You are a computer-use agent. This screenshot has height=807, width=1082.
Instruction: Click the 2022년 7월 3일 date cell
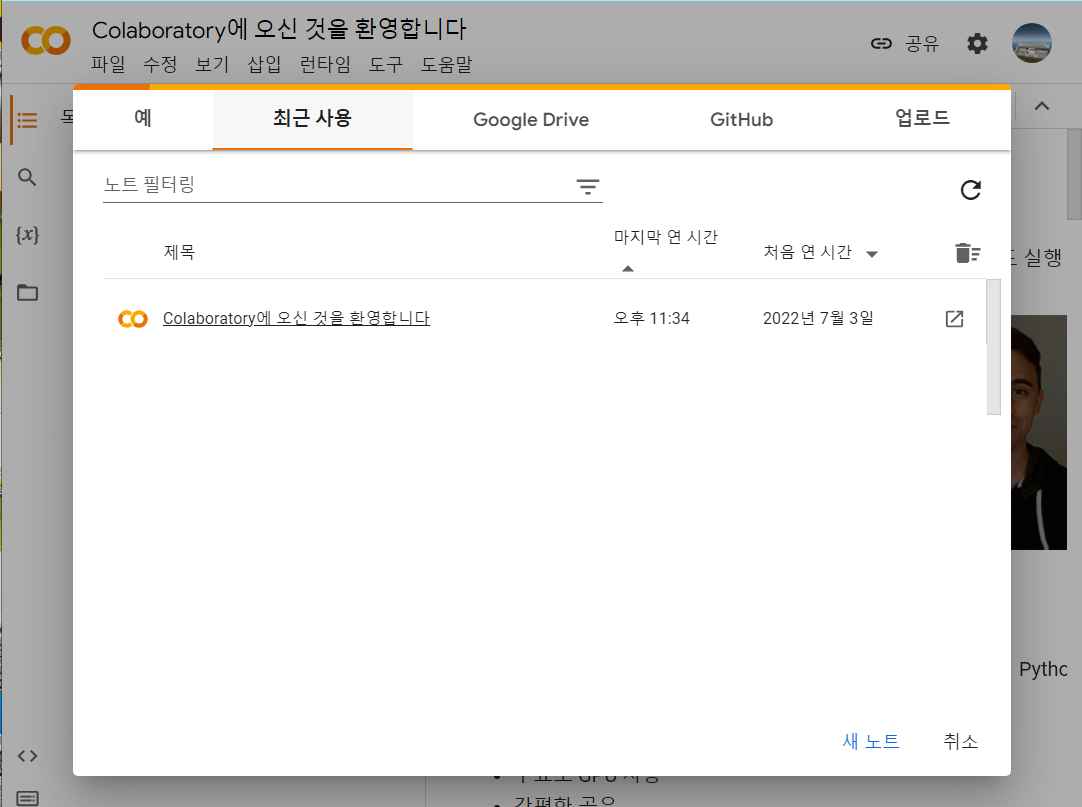[818, 318]
